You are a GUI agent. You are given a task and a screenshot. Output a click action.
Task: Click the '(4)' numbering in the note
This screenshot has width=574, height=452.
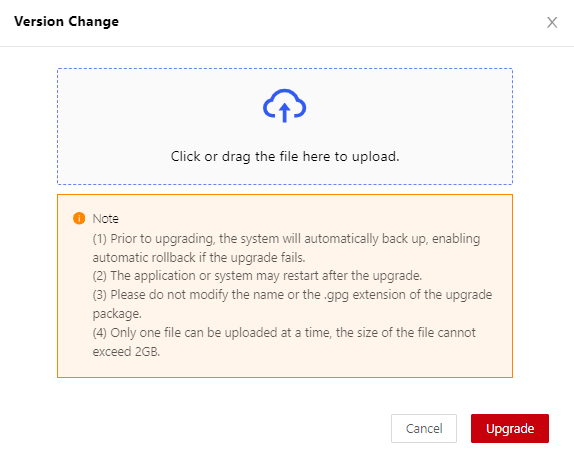(x=100, y=333)
